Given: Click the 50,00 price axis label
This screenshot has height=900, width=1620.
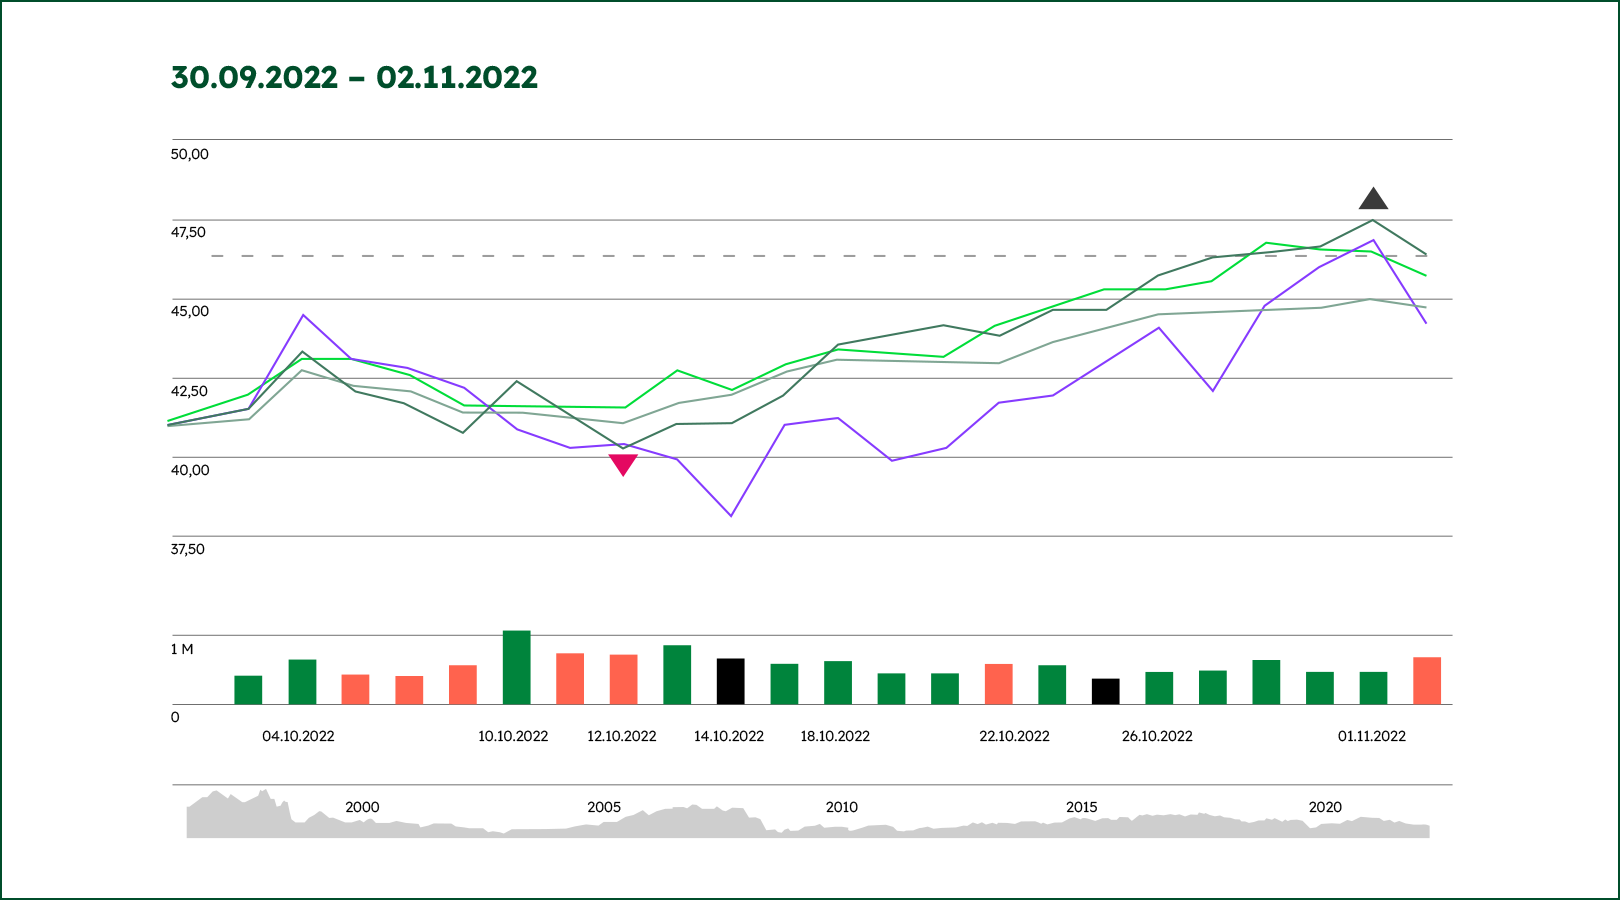Looking at the screenshot, I should (190, 154).
